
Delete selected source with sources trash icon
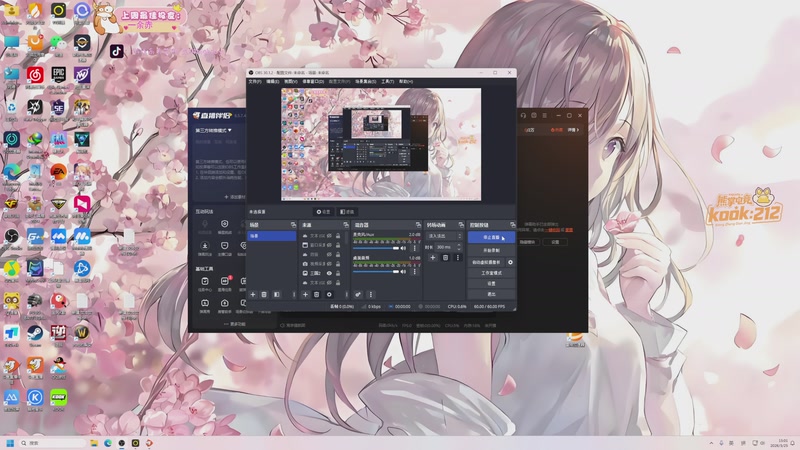316,294
